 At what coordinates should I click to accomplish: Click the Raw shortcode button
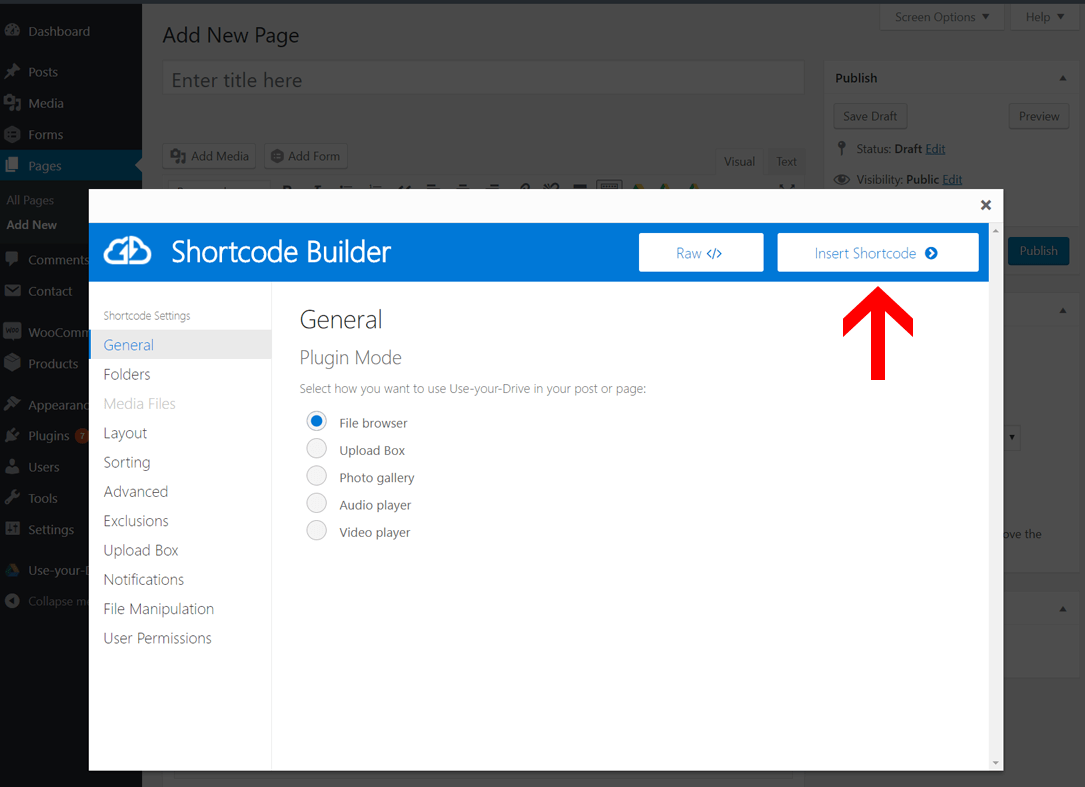[x=701, y=253]
